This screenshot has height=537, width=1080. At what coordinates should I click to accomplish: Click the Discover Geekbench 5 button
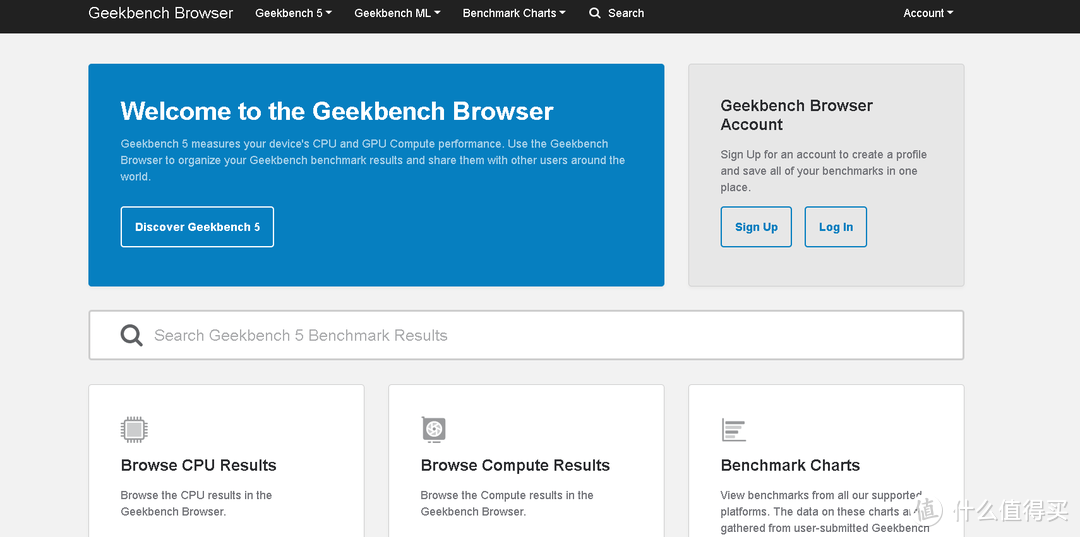pos(197,227)
